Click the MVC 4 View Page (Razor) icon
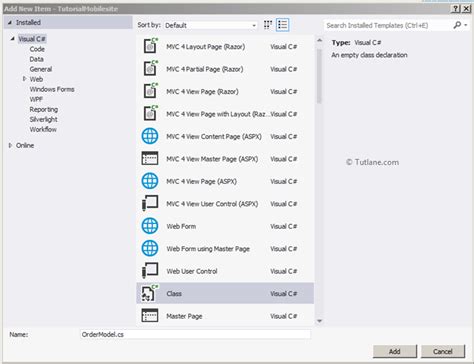The width and height of the screenshot is (474, 364). tap(150, 91)
